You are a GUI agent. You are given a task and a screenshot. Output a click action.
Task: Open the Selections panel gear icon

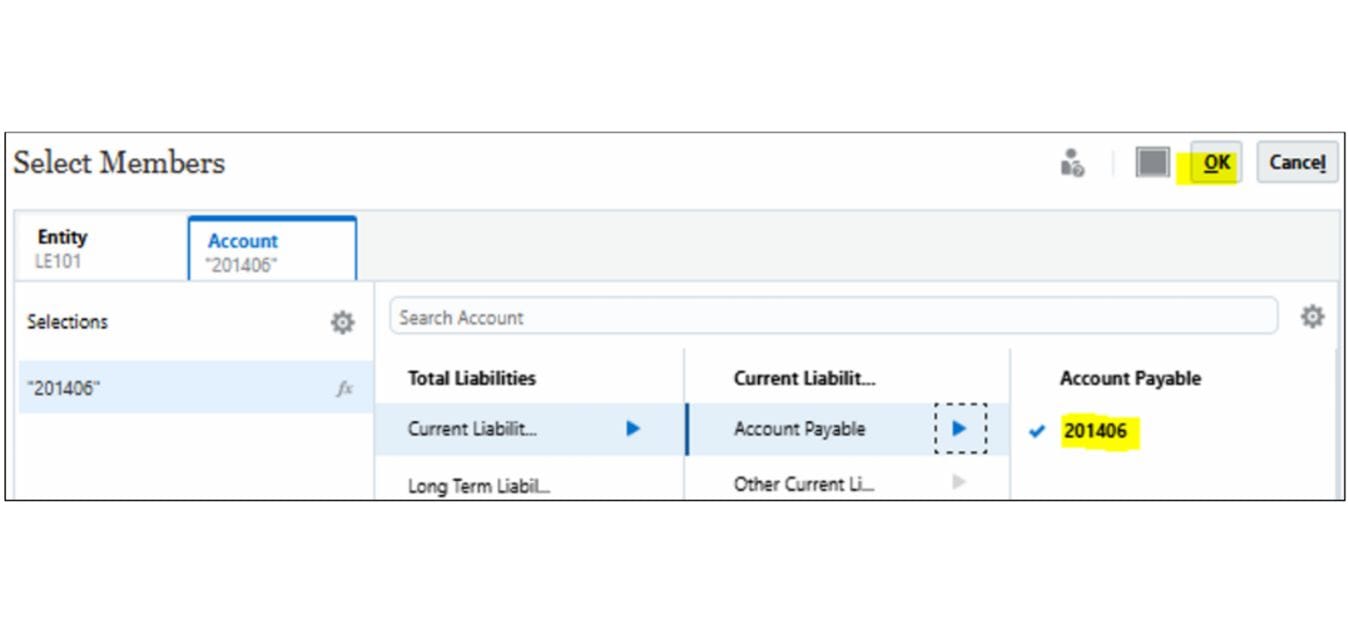coord(342,322)
